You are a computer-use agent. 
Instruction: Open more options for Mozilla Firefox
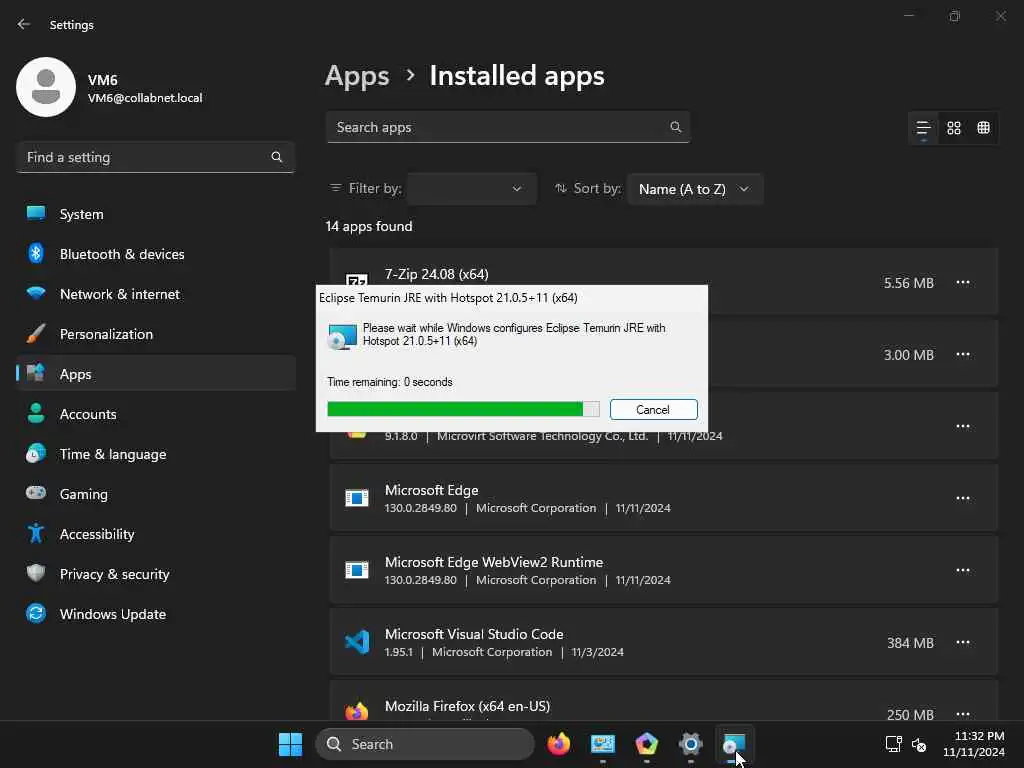click(x=963, y=714)
